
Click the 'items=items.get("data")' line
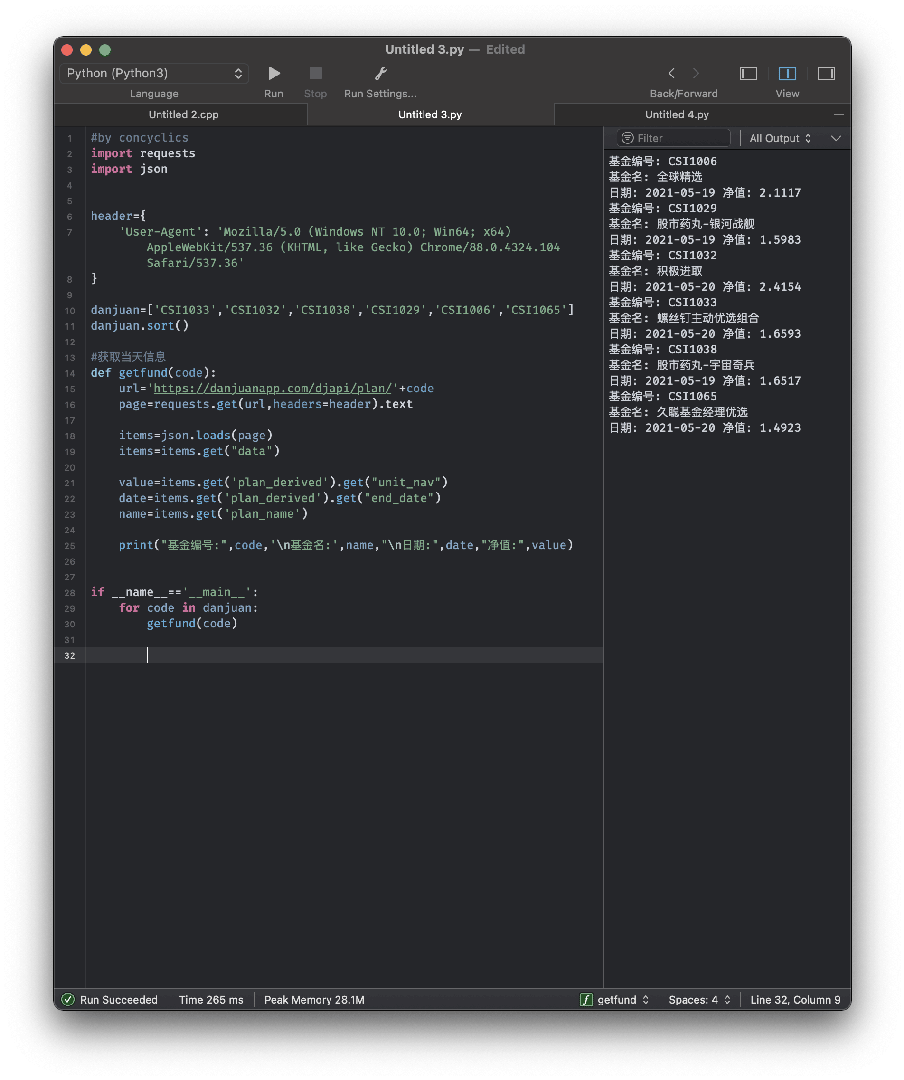(199, 451)
